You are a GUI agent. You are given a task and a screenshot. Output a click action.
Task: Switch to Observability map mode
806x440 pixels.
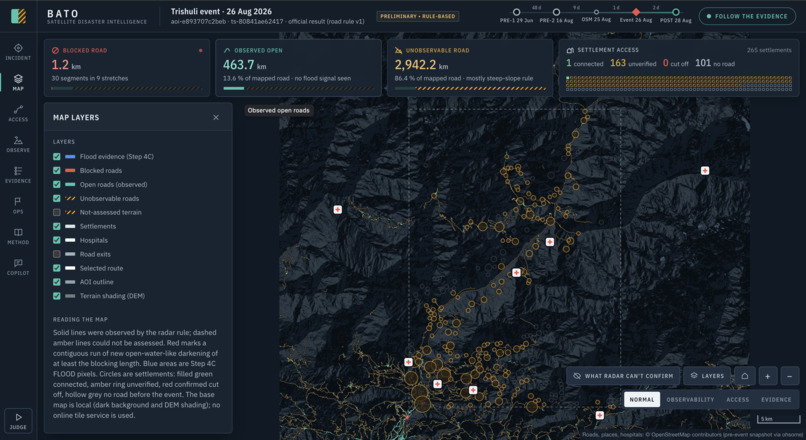pyautogui.click(x=690, y=399)
